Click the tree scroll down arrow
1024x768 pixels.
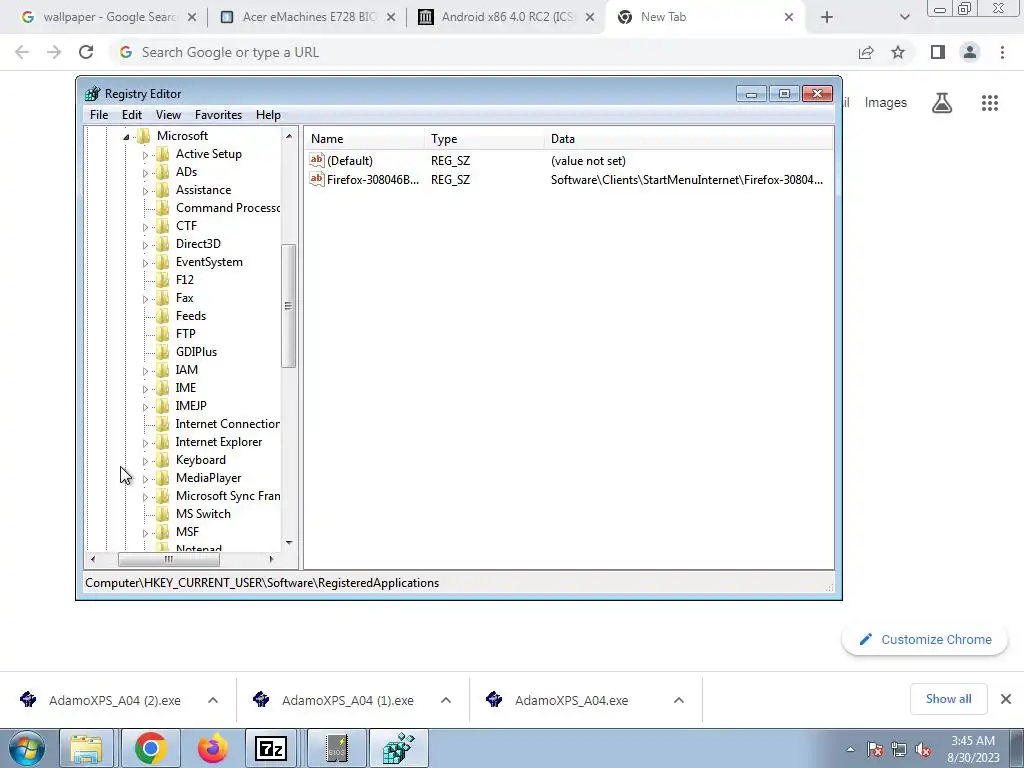tap(289, 543)
